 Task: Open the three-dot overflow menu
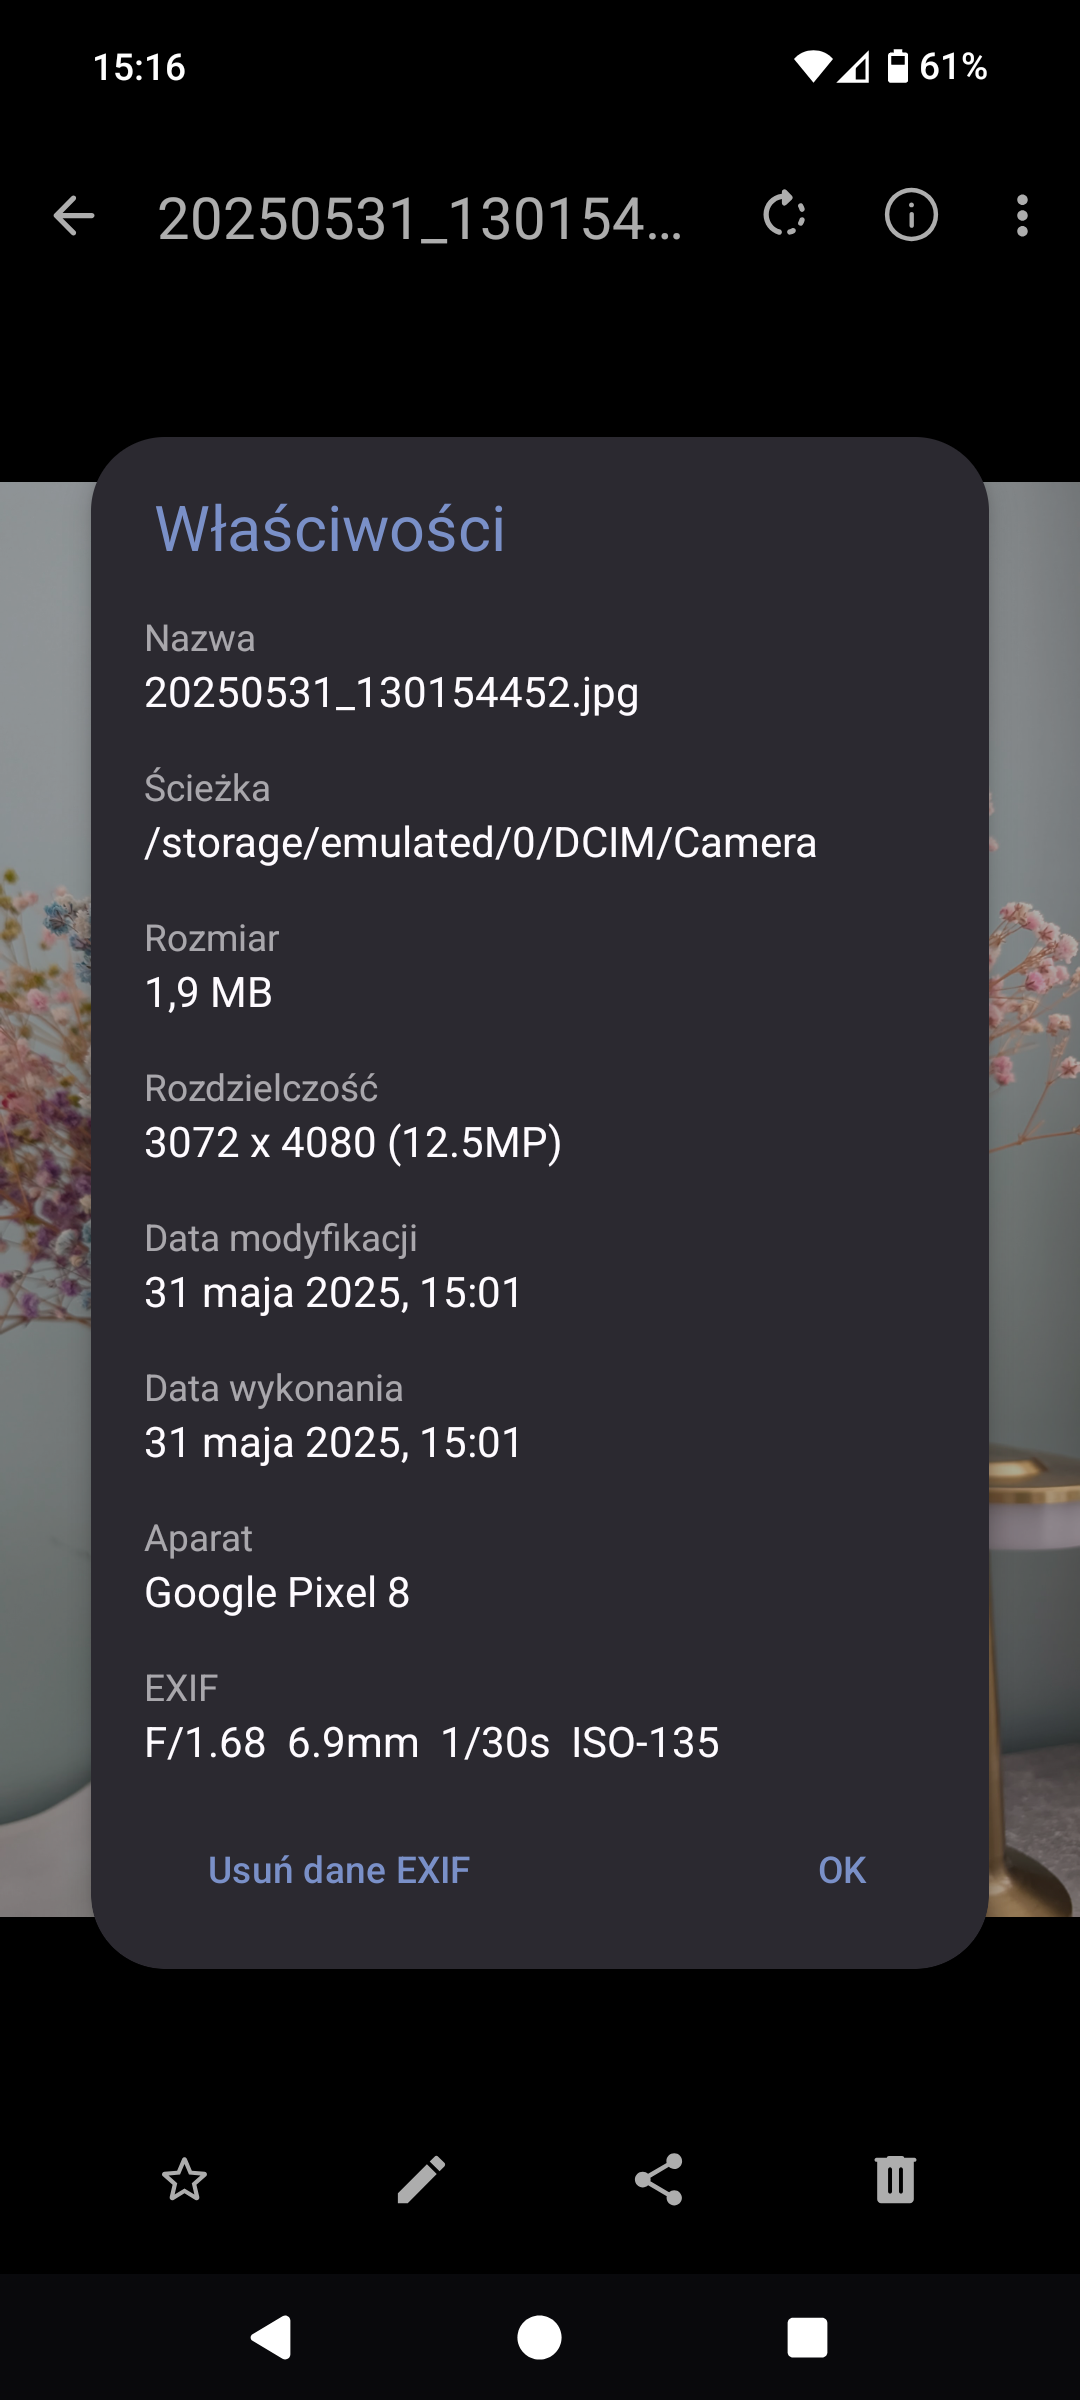click(x=1021, y=215)
